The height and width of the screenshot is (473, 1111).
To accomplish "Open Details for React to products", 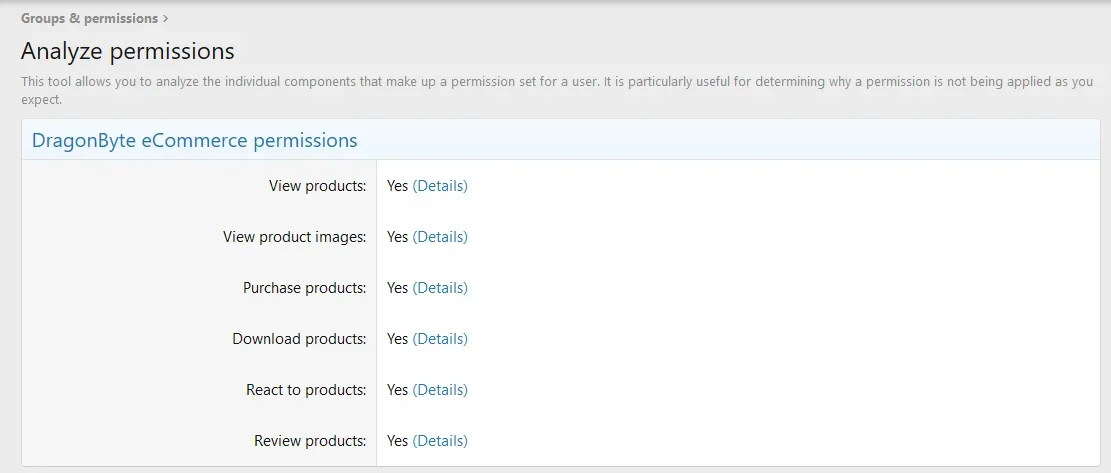I will tap(440, 389).
